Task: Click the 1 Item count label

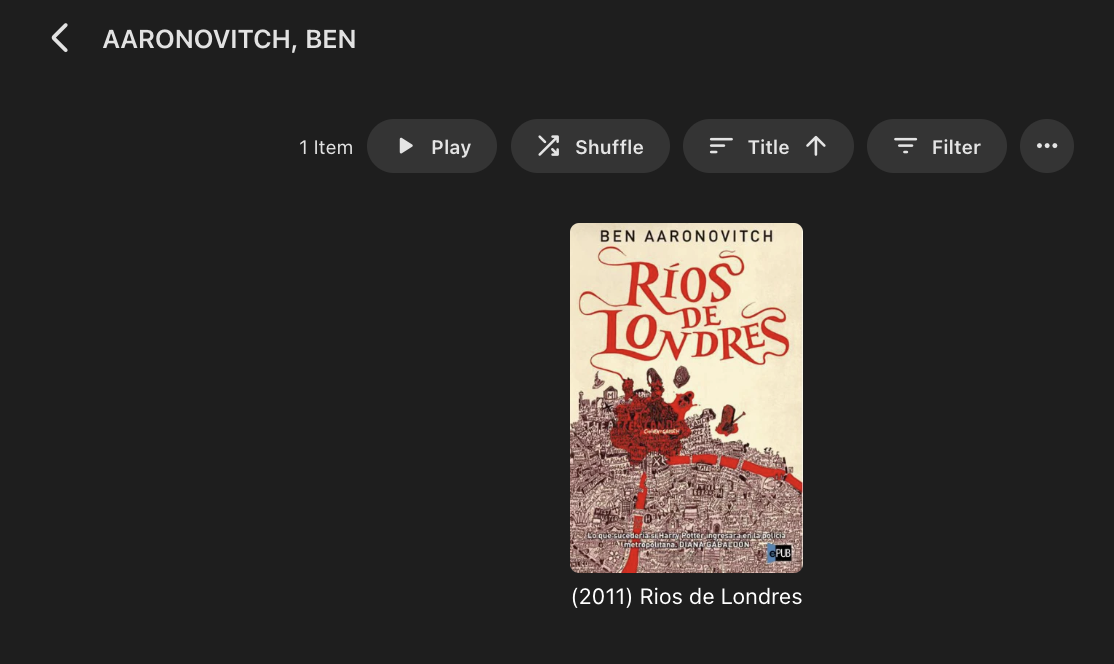Action: [326, 147]
